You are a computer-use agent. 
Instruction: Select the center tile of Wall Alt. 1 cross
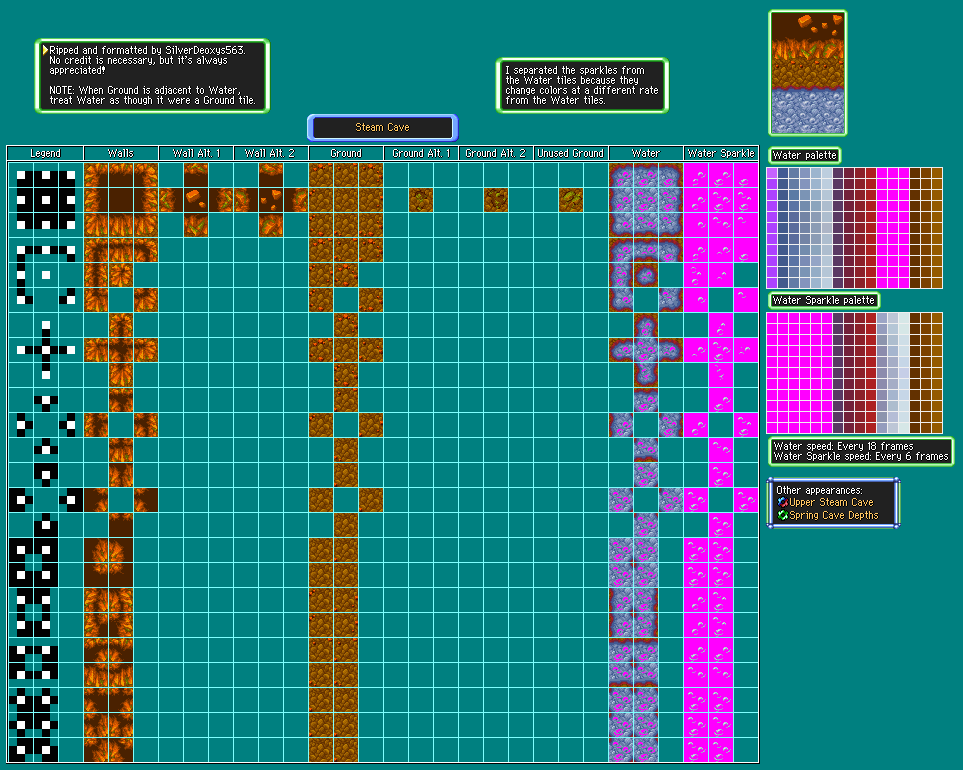(196, 200)
